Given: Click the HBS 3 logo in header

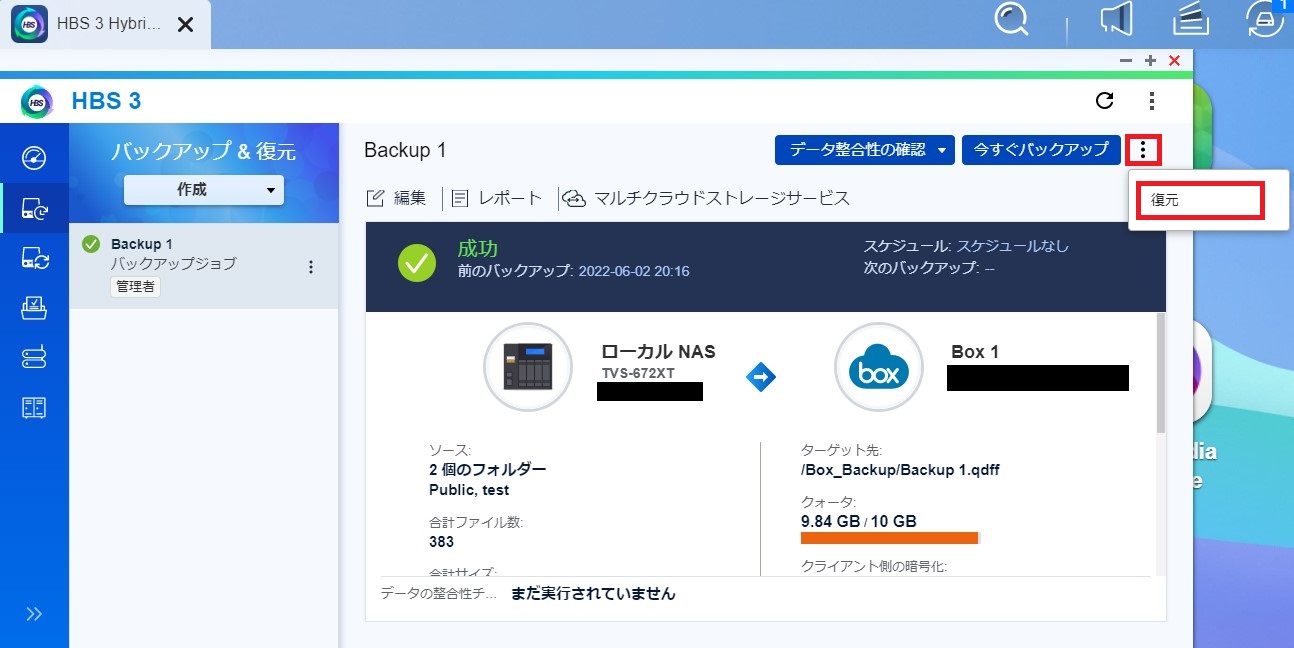Looking at the screenshot, I should (x=37, y=101).
